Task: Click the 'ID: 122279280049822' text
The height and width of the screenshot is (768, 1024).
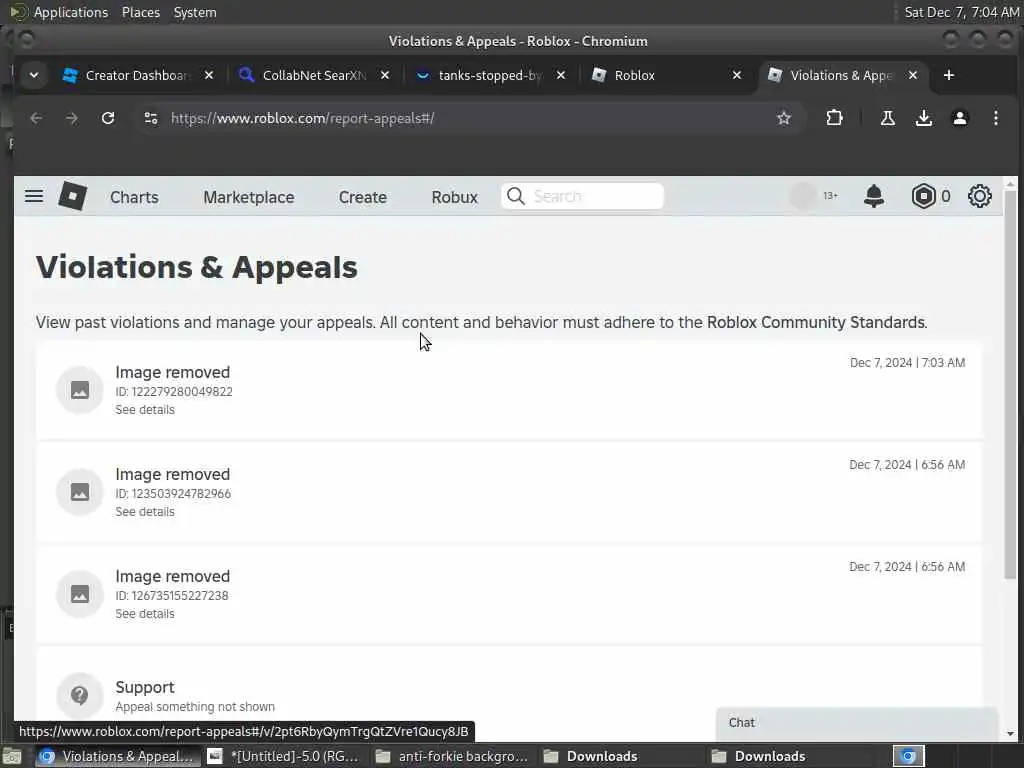Action: (174, 392)
